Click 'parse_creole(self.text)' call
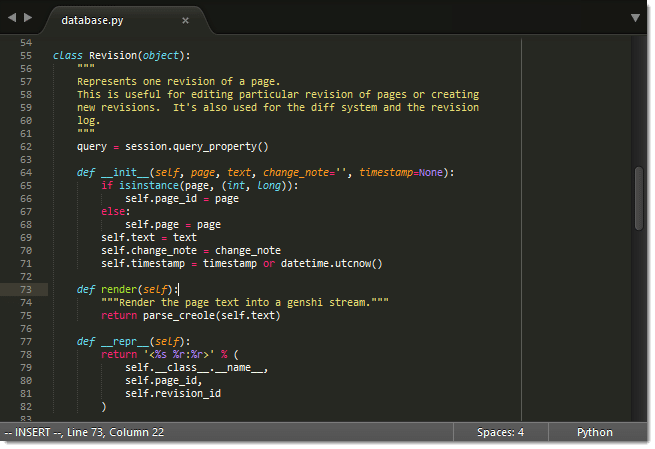 coord(211,315)
